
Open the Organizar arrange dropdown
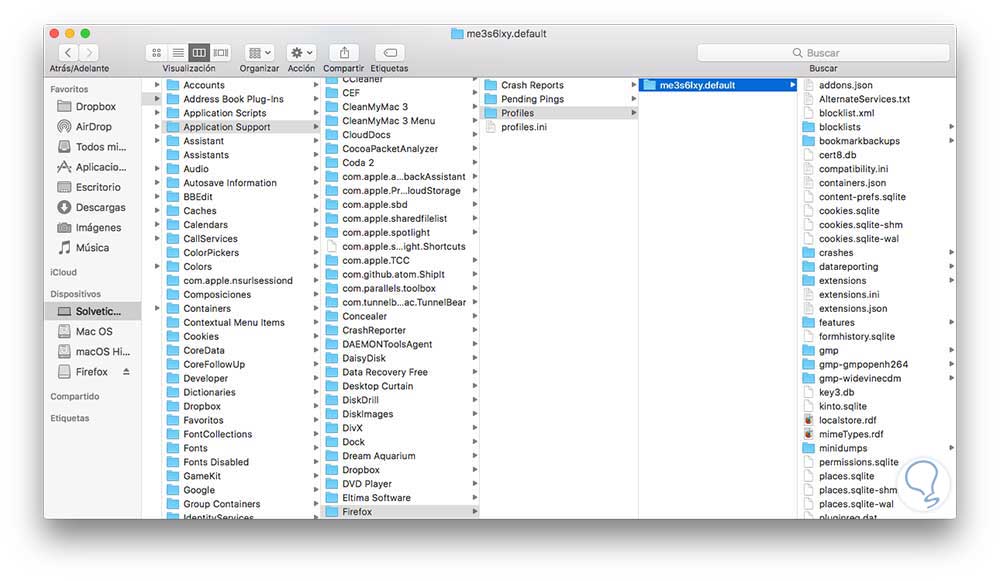[x=260, y=53]
